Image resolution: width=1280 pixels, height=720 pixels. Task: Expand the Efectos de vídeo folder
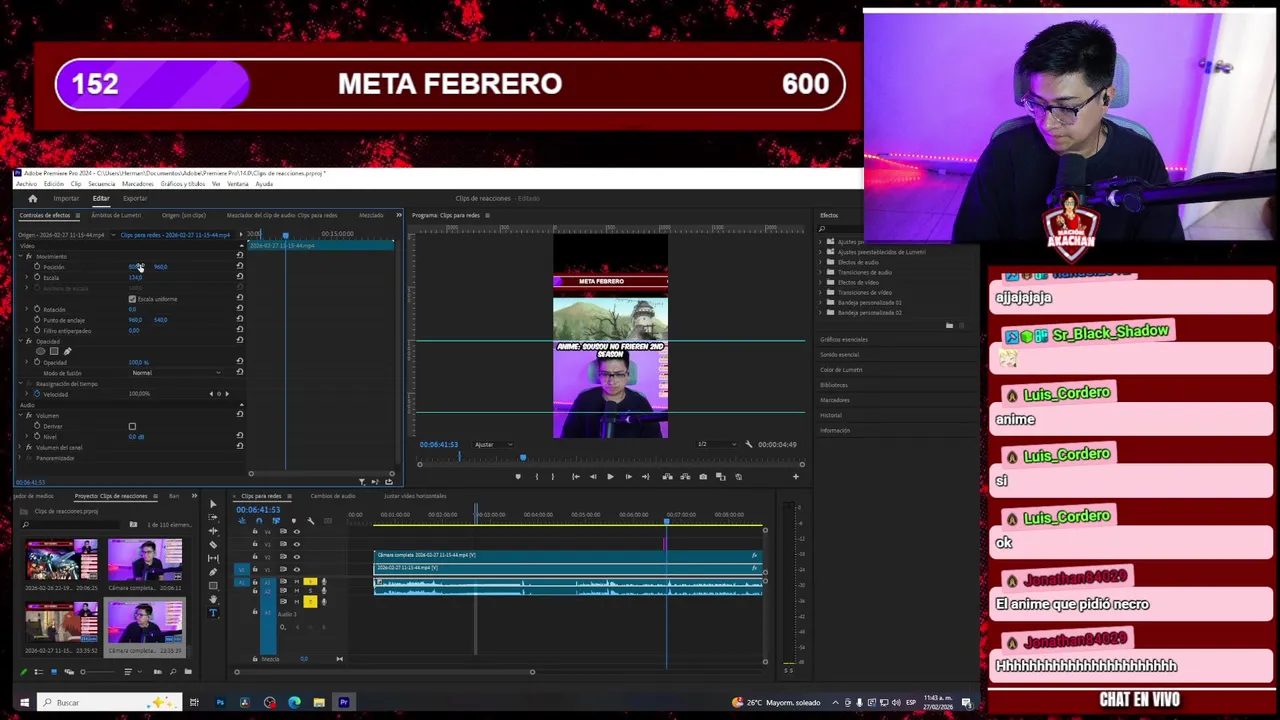[x=820, y=282]
